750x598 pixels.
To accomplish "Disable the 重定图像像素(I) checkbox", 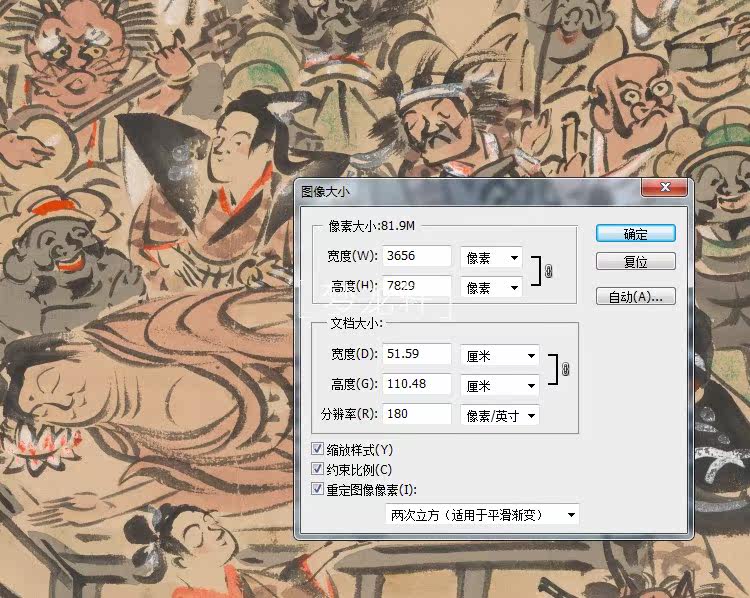I will point(317,489).
